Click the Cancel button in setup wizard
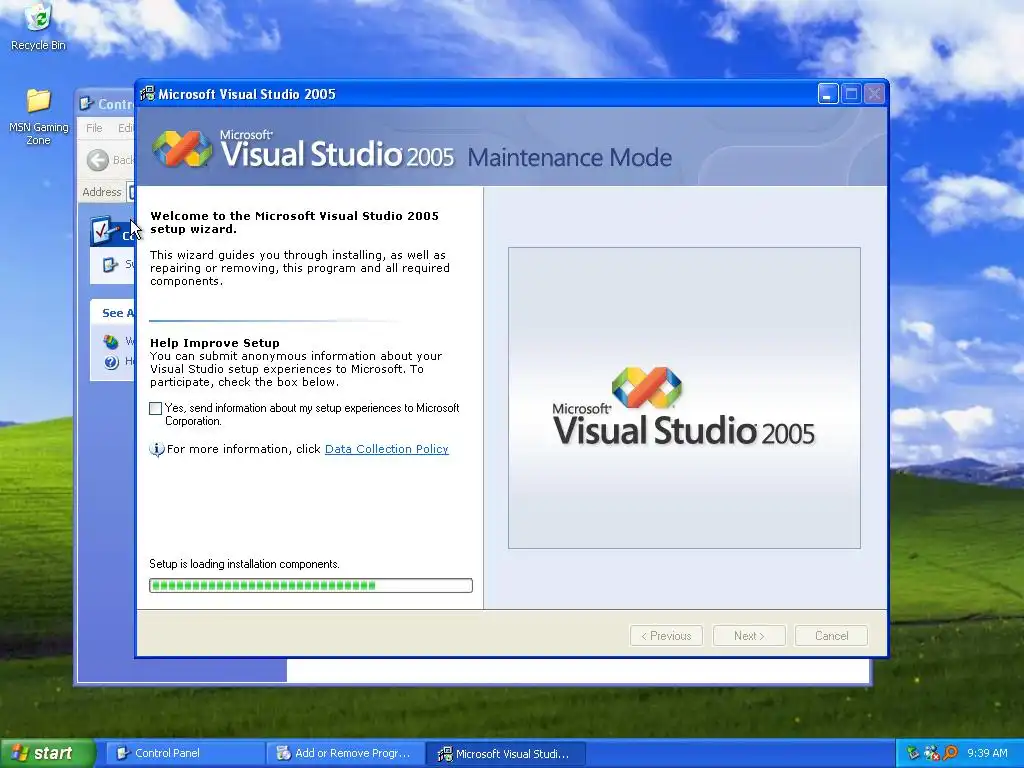Screen dimensions: 1024x768 831,636
